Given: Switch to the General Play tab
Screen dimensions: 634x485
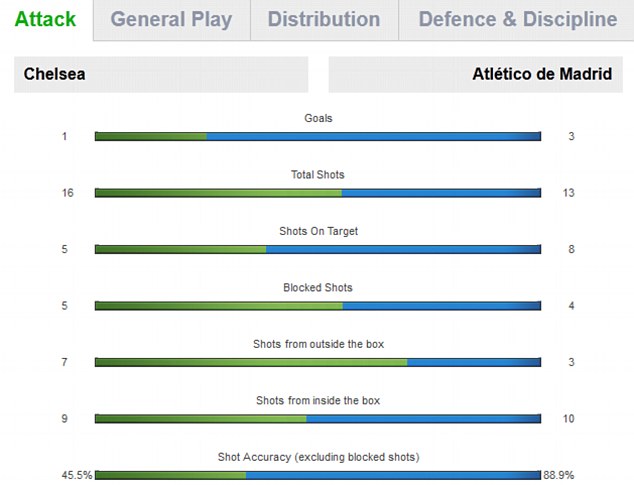Looking at the screenshot, I should click(171, 19).
